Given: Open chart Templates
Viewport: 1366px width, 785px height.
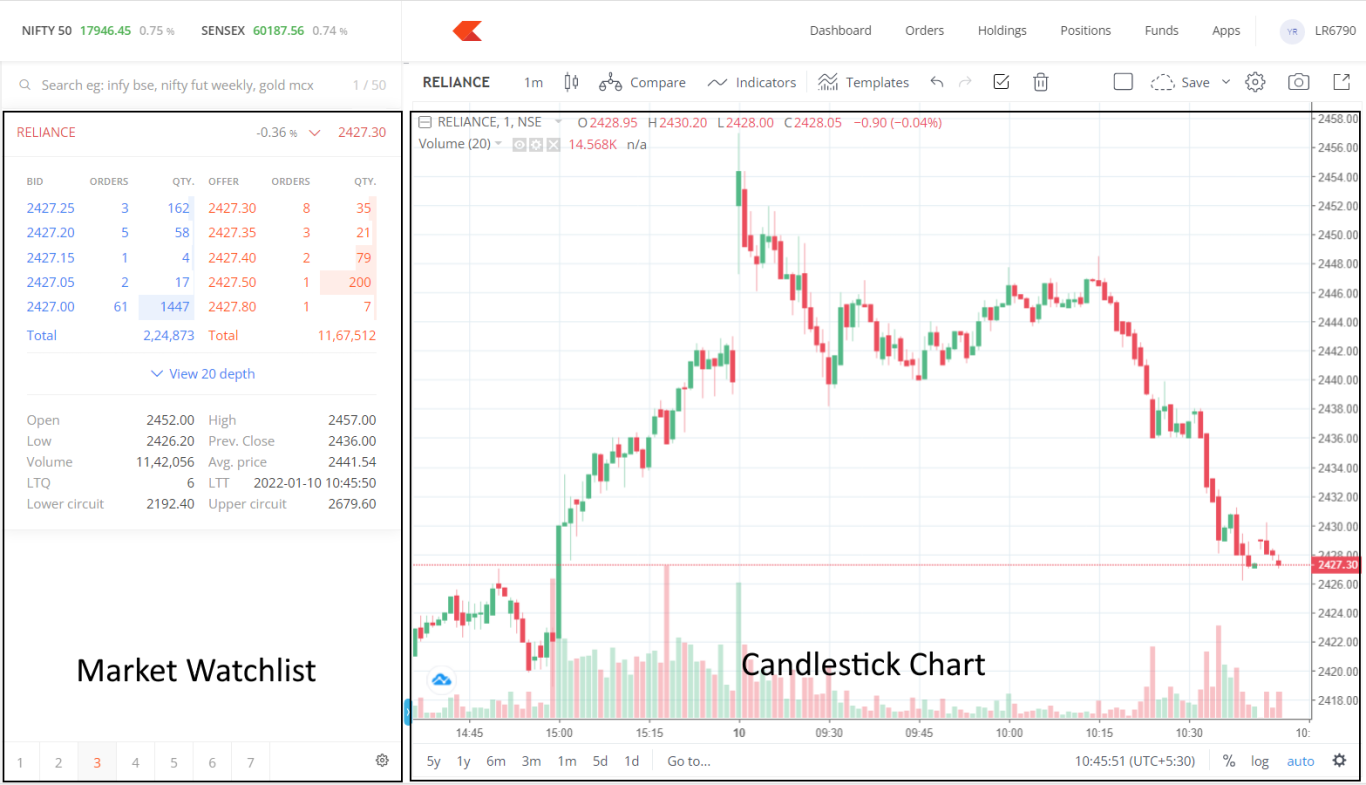Looking at the screenshot, I should tap(863, 82).
